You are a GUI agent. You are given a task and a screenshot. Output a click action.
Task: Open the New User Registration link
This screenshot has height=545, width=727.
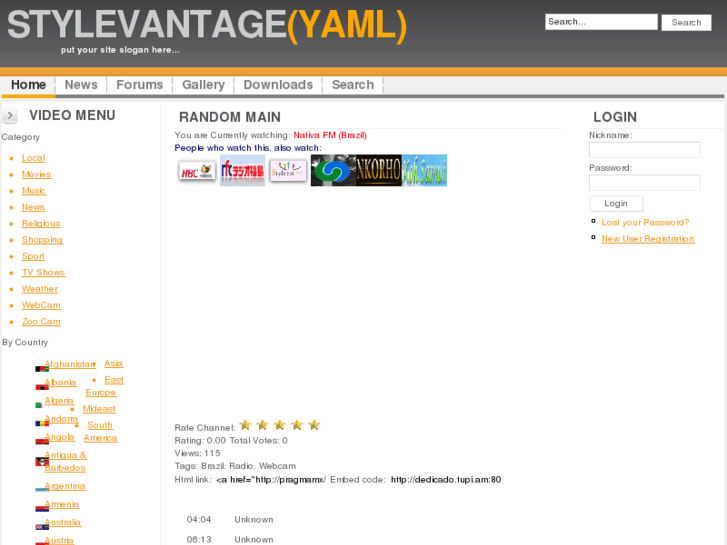648,239
